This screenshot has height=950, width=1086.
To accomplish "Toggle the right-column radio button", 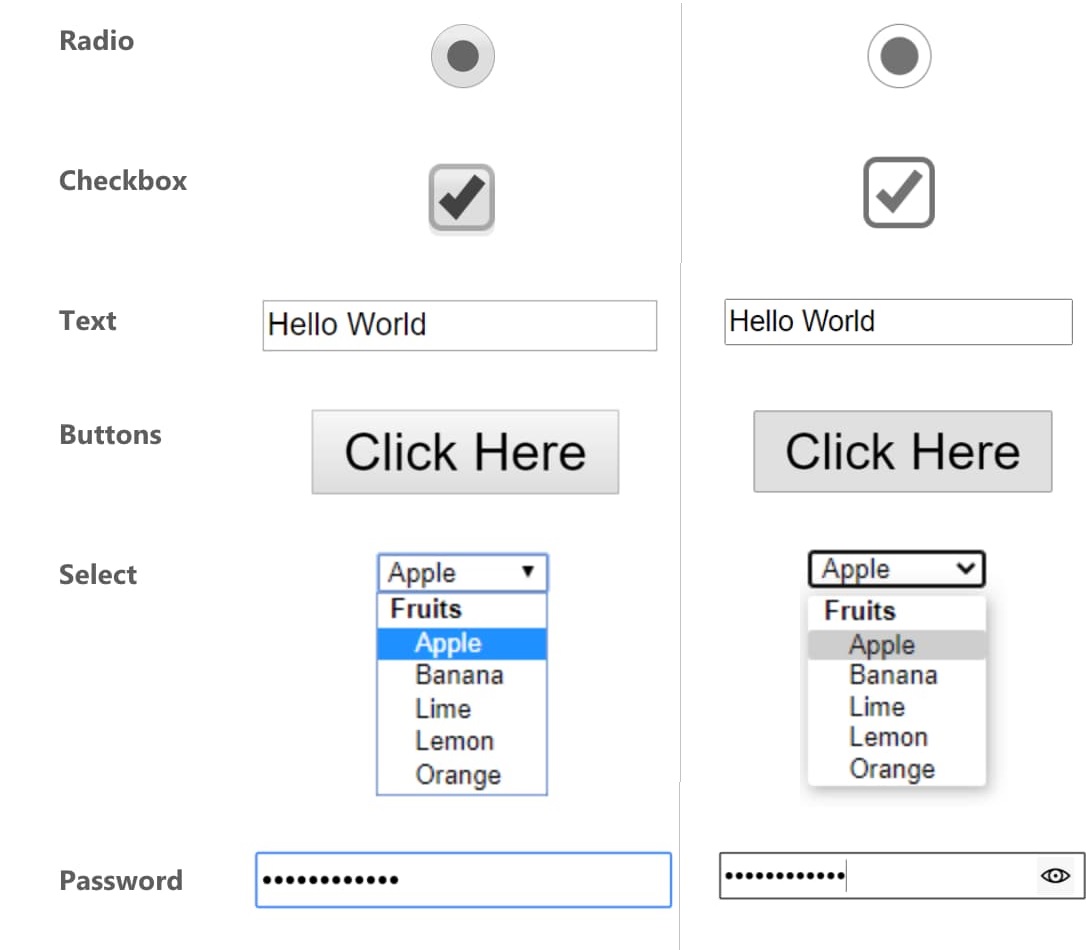I will pos(897,57).
